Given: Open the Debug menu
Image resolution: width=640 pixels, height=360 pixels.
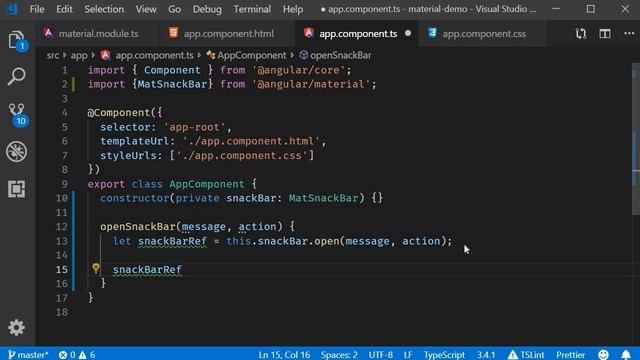Looking at the screenshot, I should pyautogui.click(x=207, y=9).
